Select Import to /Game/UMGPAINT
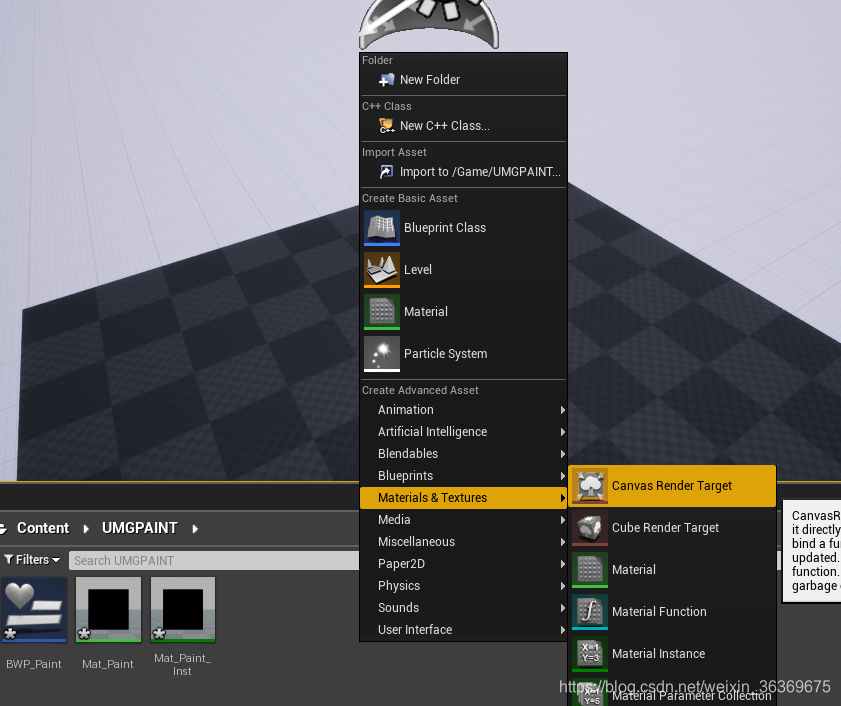 coord(463,172)
